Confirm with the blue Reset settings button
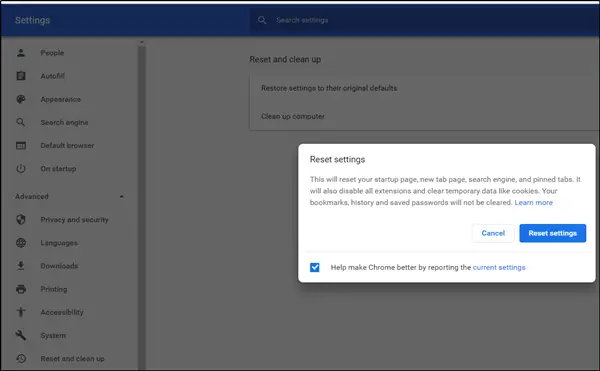Viewport: 600px width, 371px height. coord(553,233)
